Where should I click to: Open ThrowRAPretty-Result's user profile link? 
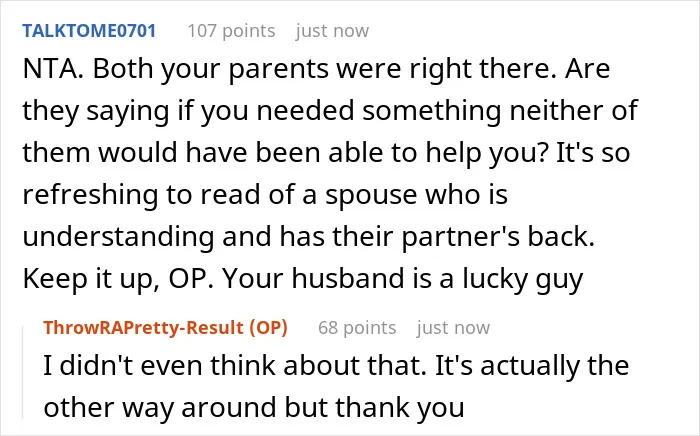[x=143, y=328]
